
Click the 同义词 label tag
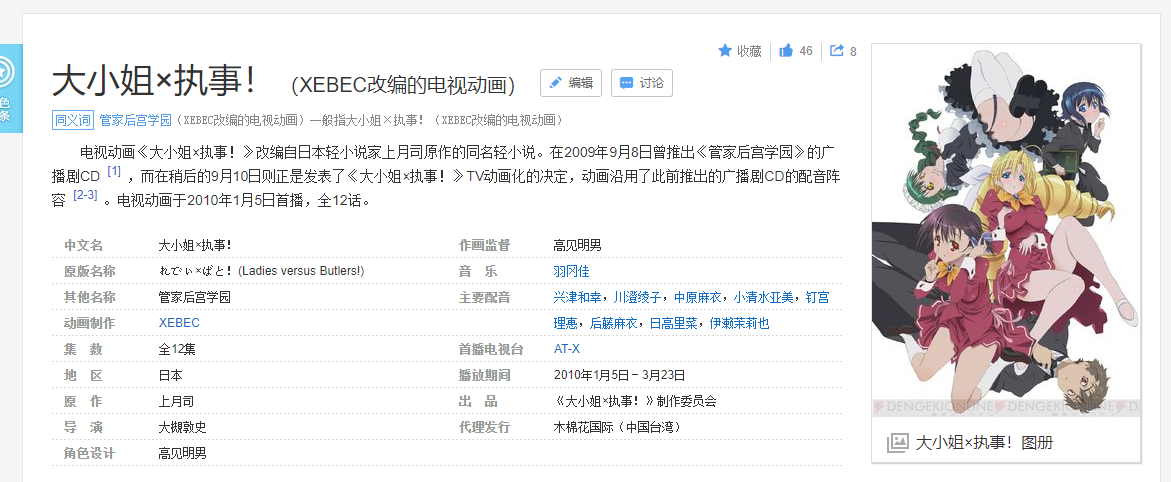point(72,120)
